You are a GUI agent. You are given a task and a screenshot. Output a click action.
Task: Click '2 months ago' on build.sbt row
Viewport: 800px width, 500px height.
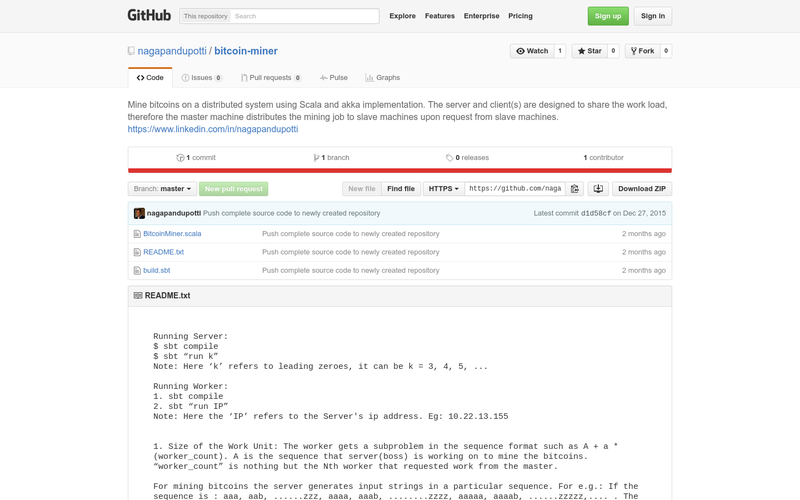point(644,270)
